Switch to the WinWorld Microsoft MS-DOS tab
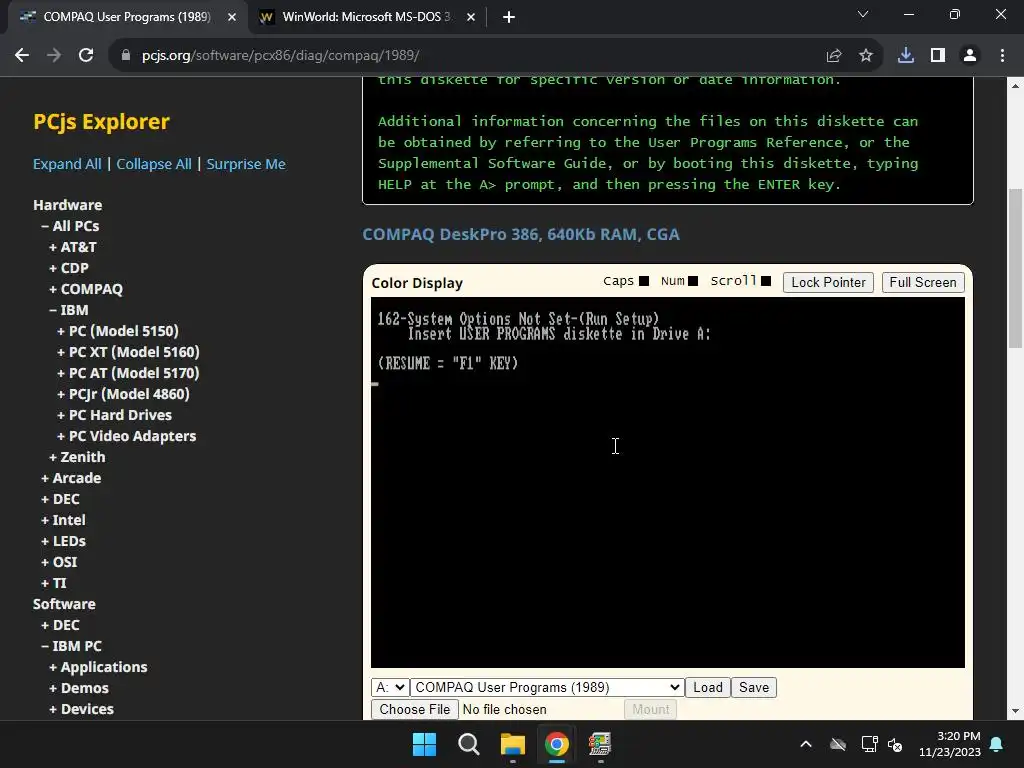 click(366, 17)
